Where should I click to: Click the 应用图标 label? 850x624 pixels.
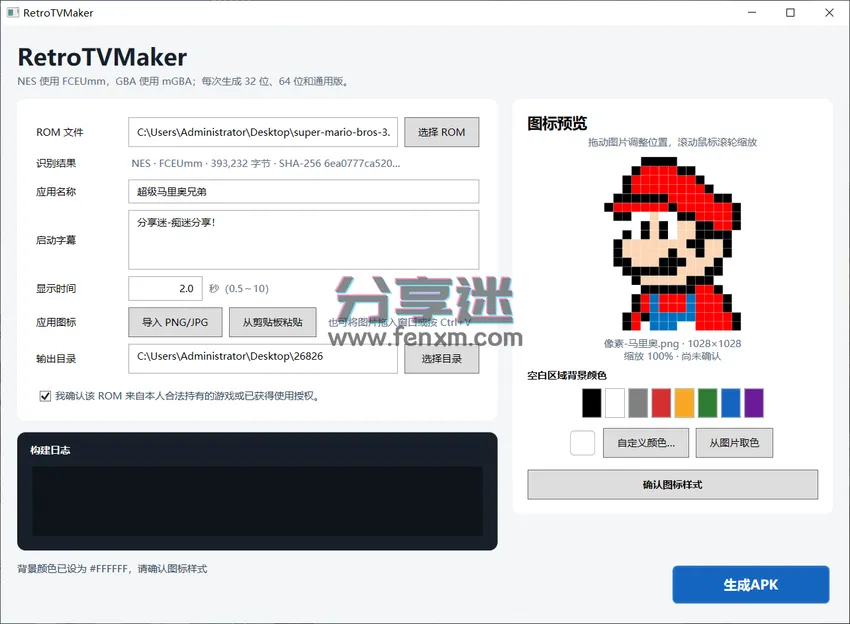56,323
